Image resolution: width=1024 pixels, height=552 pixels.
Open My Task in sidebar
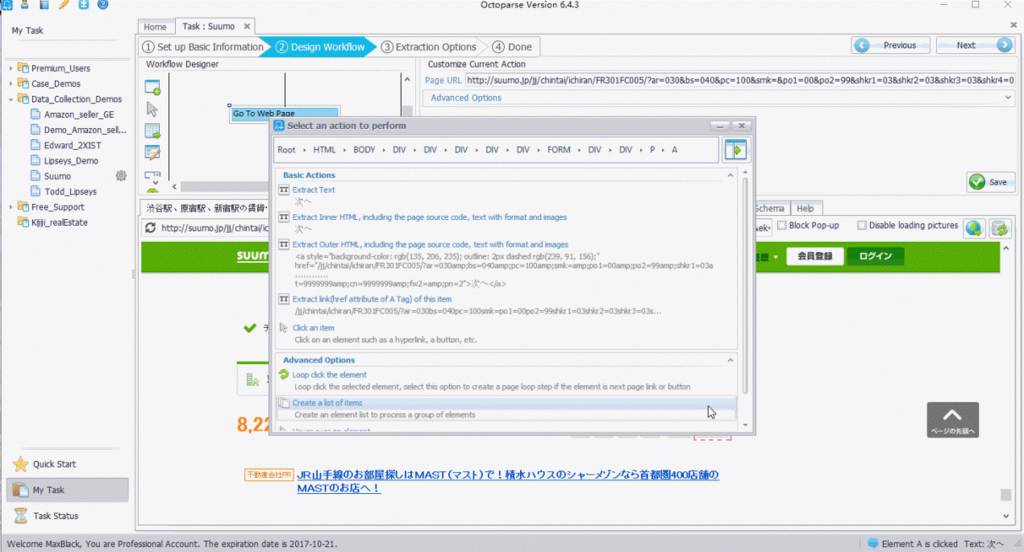(x=67, y=490)
